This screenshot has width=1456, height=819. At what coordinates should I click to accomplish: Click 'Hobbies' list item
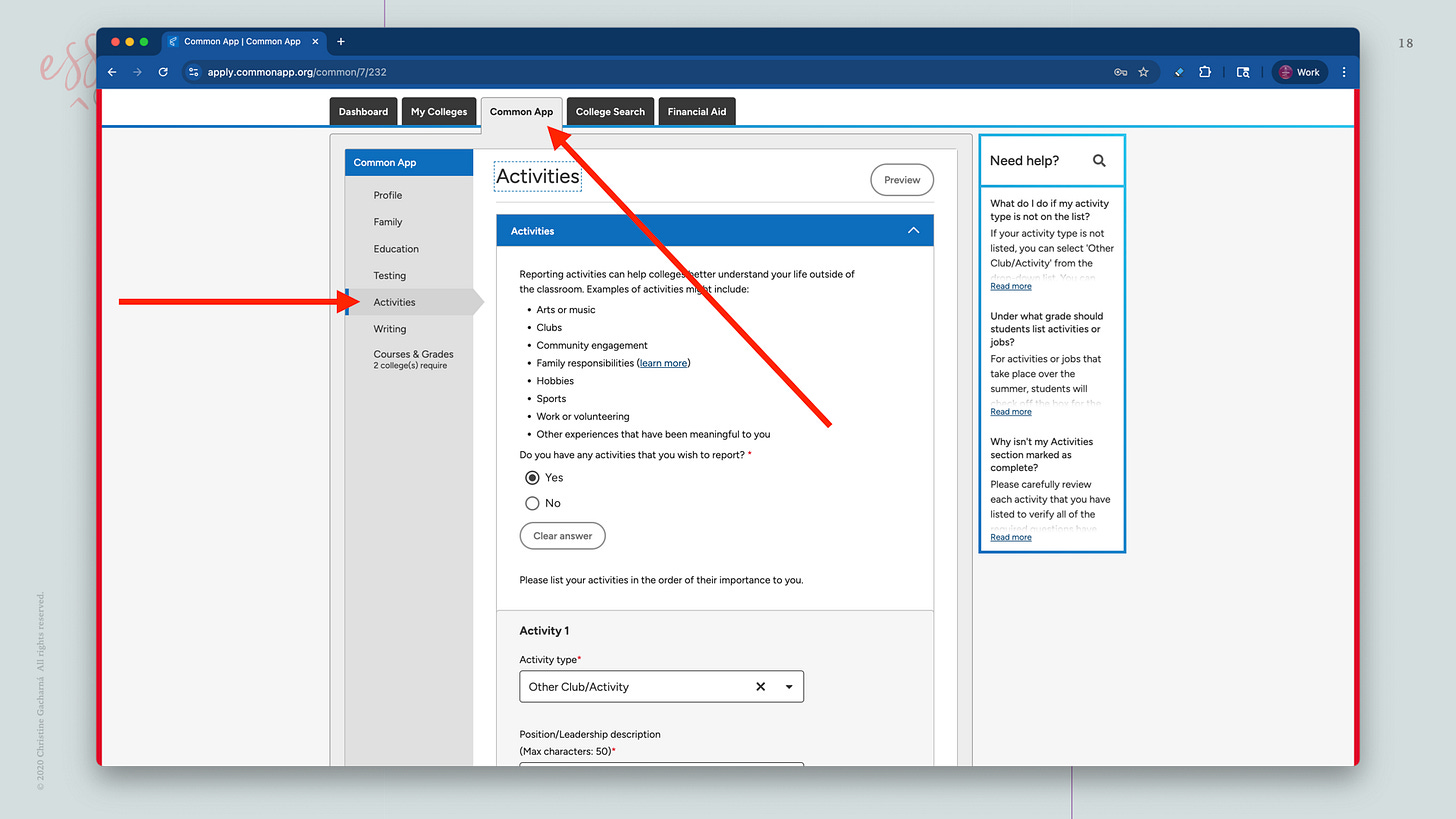tap(555, 381)
